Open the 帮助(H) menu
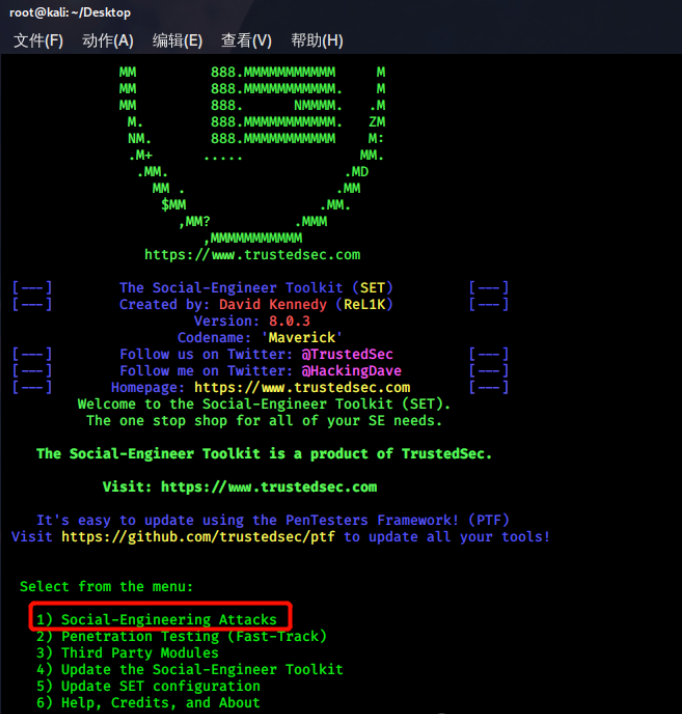 317,41
